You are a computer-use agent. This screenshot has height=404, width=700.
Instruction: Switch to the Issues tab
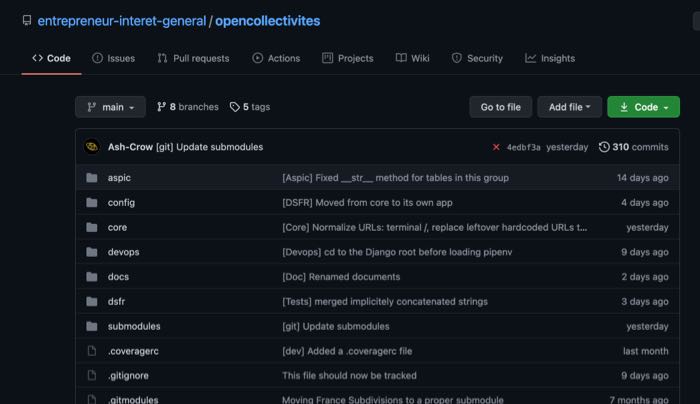pyautogui.click(x=113, y=58)
